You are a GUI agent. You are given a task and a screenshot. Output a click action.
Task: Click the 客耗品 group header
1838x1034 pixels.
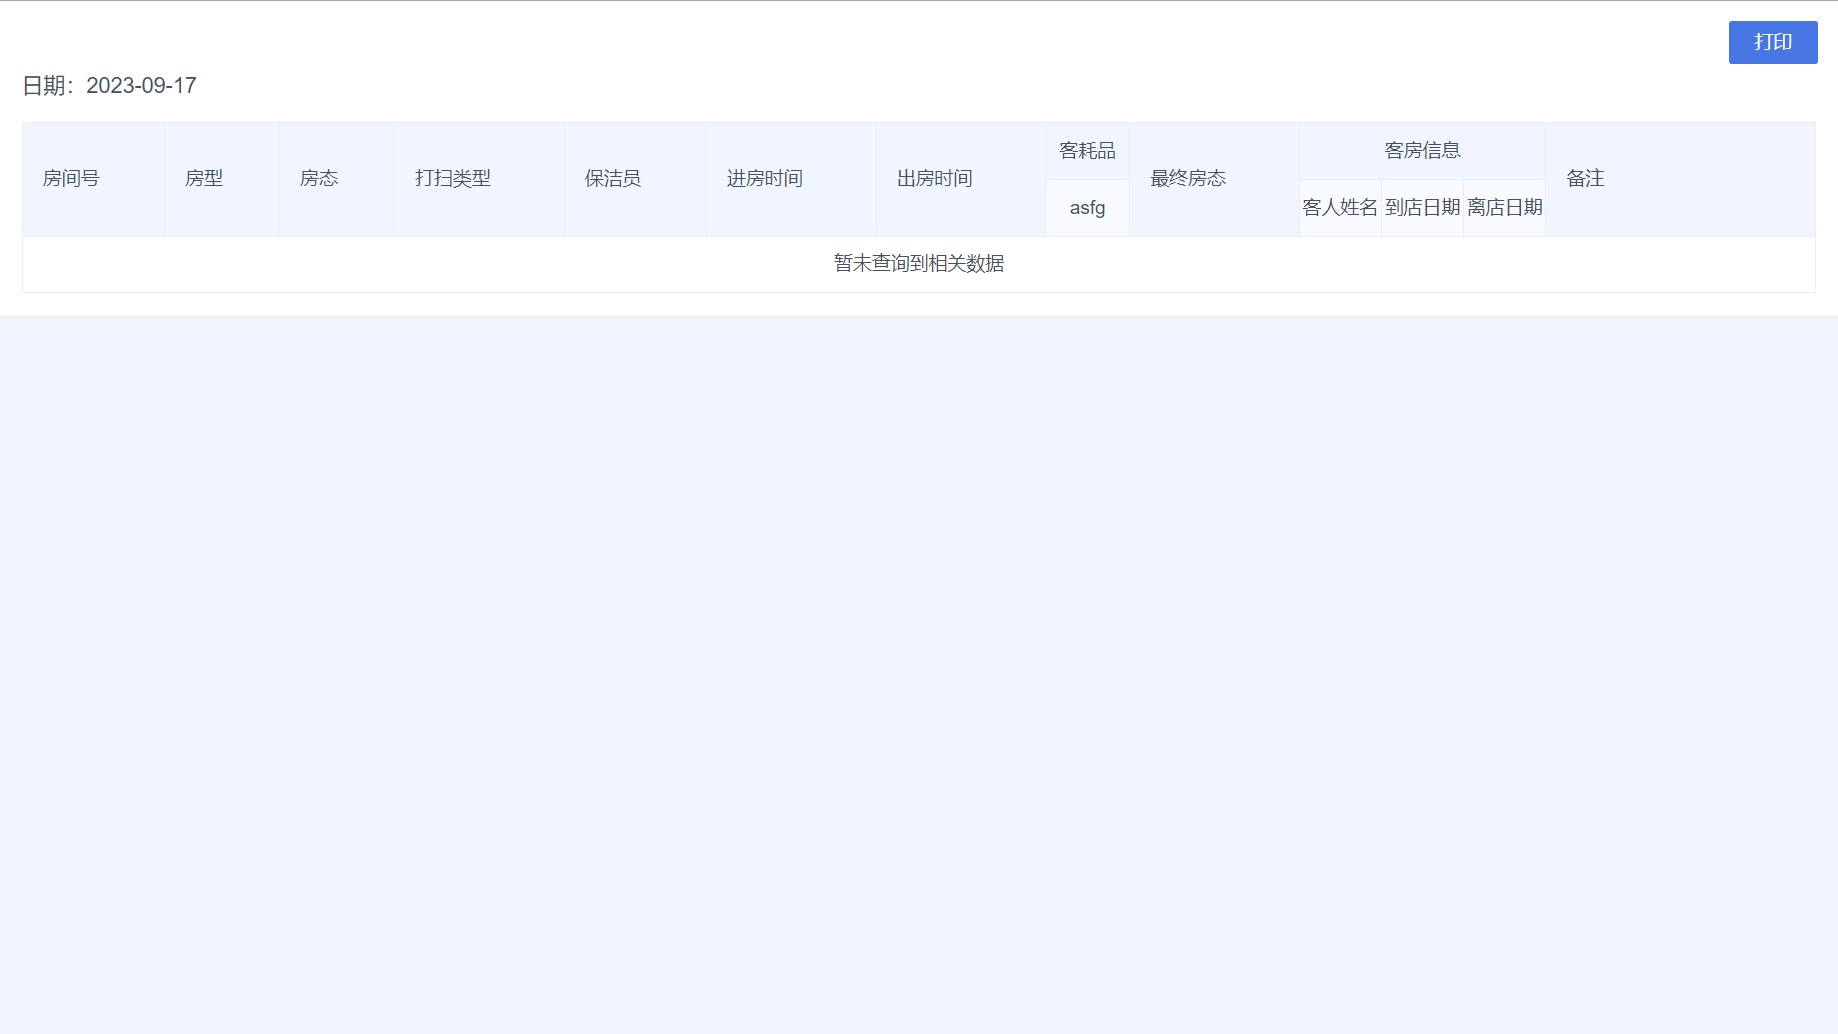click(1087, 151)
